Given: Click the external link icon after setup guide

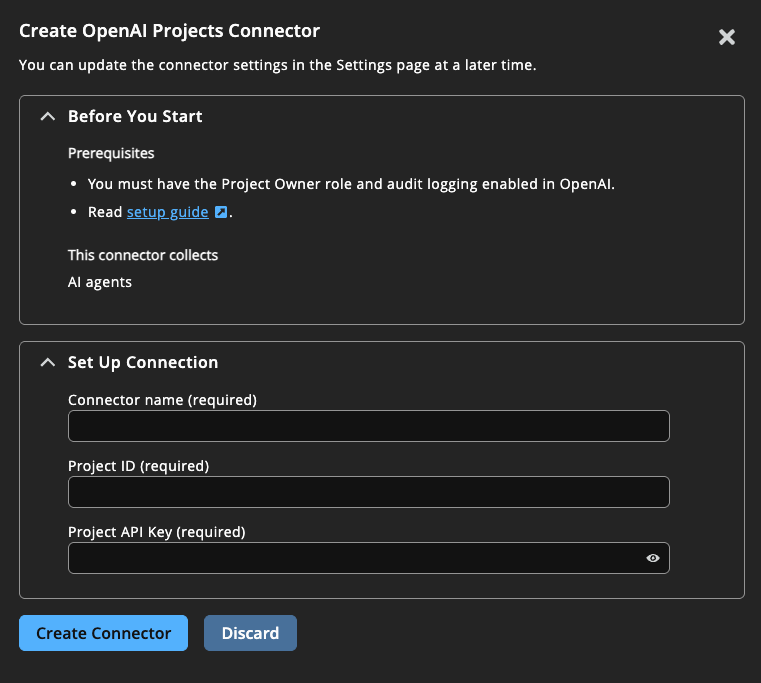Looking at the screenshot, I should click(x=221, y=212).
